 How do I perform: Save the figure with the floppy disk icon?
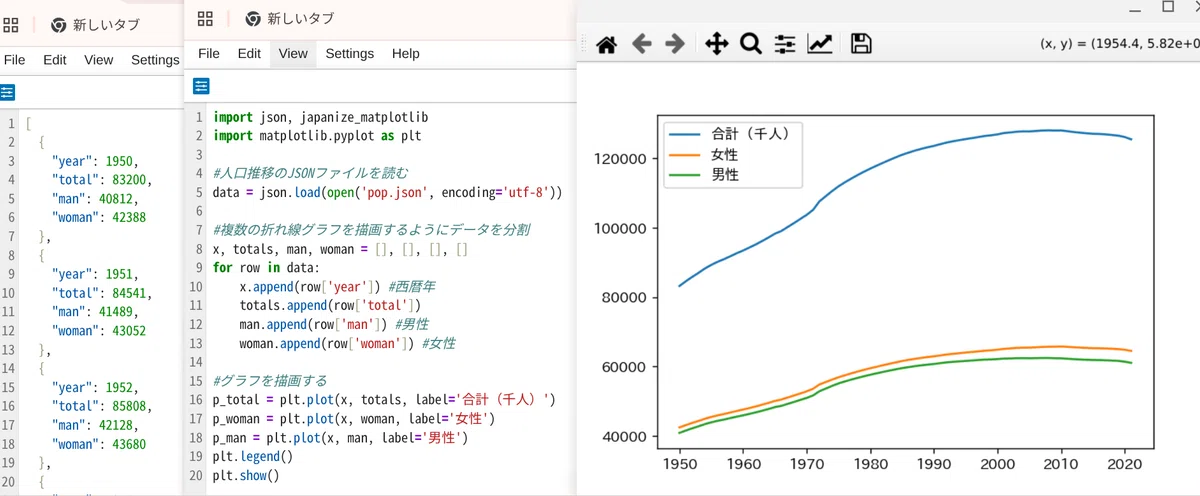(x=861, y=44)
